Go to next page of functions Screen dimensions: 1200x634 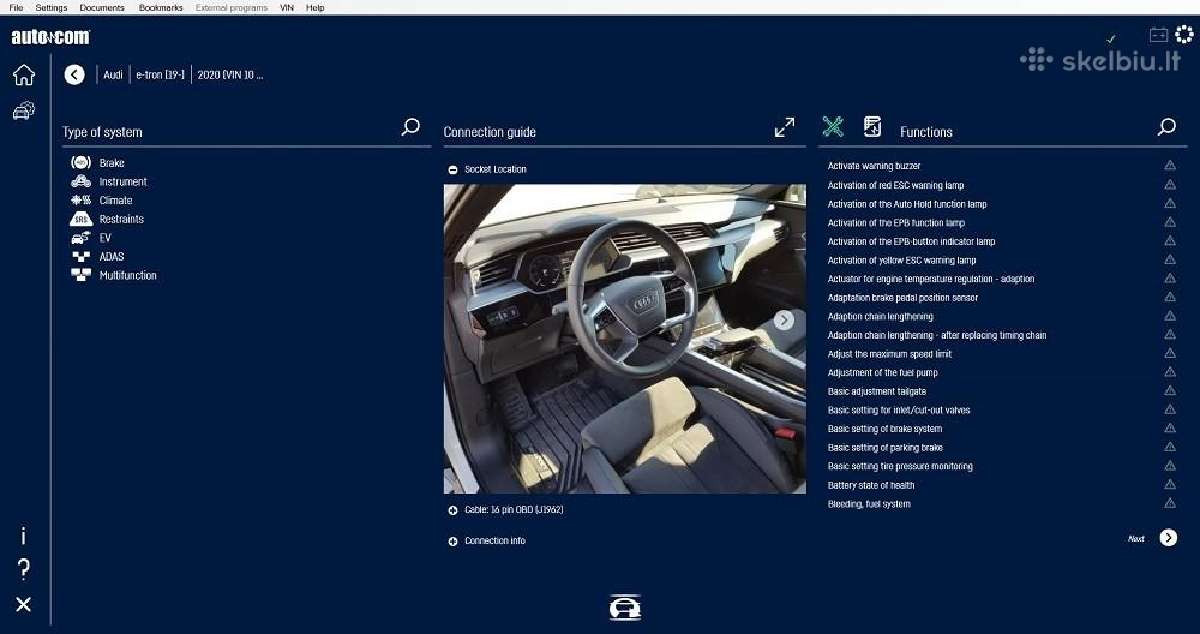point(1168,538)
